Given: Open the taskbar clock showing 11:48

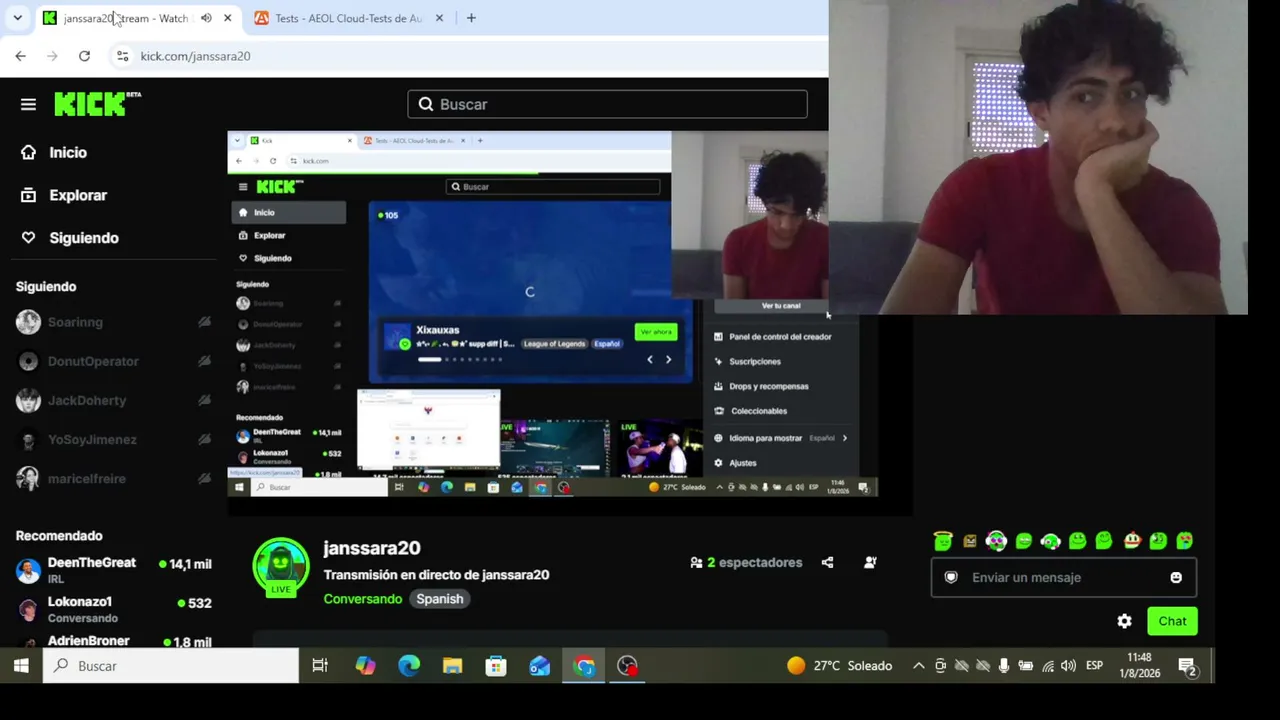Looking at the screenshot, I should point(1139,666).
